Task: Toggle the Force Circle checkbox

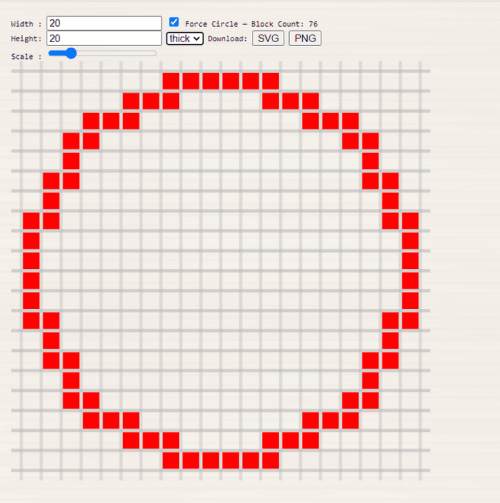Action: coord(174,22)
